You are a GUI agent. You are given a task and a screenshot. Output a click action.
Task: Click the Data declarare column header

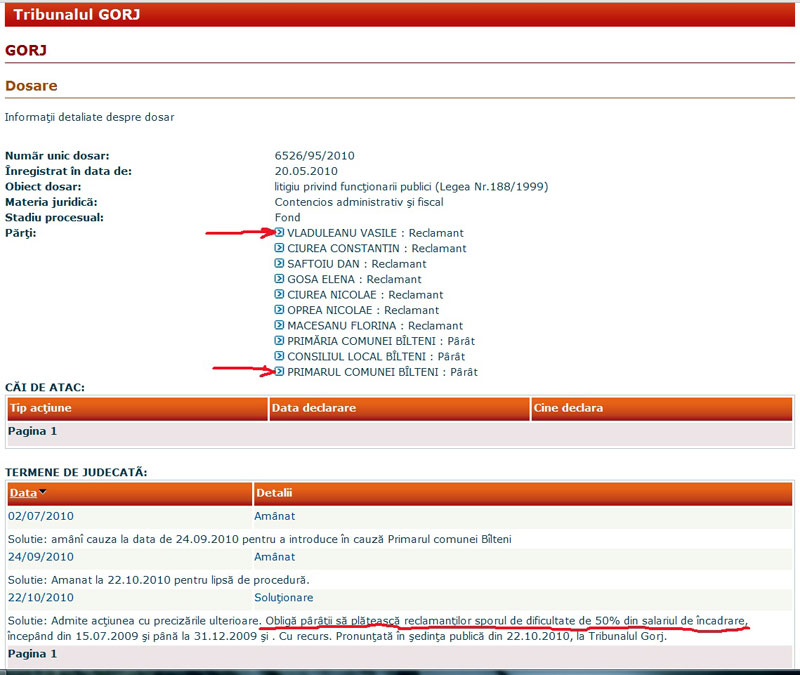pyautogui.click(x=399, y=408)
